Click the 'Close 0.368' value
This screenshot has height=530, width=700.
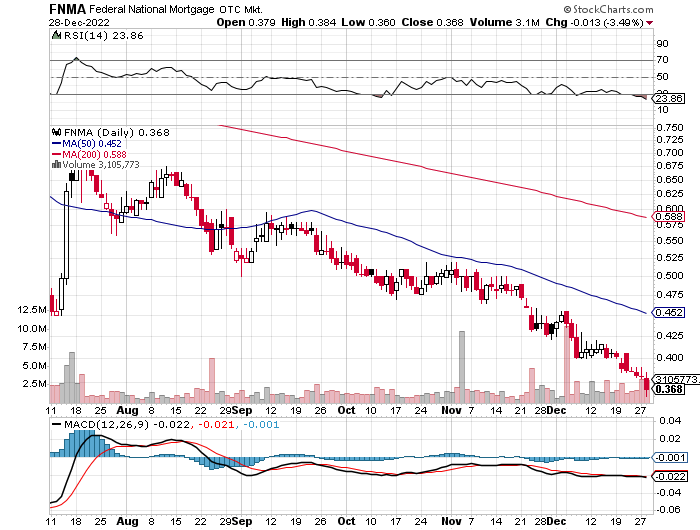(x=432, y=22)
